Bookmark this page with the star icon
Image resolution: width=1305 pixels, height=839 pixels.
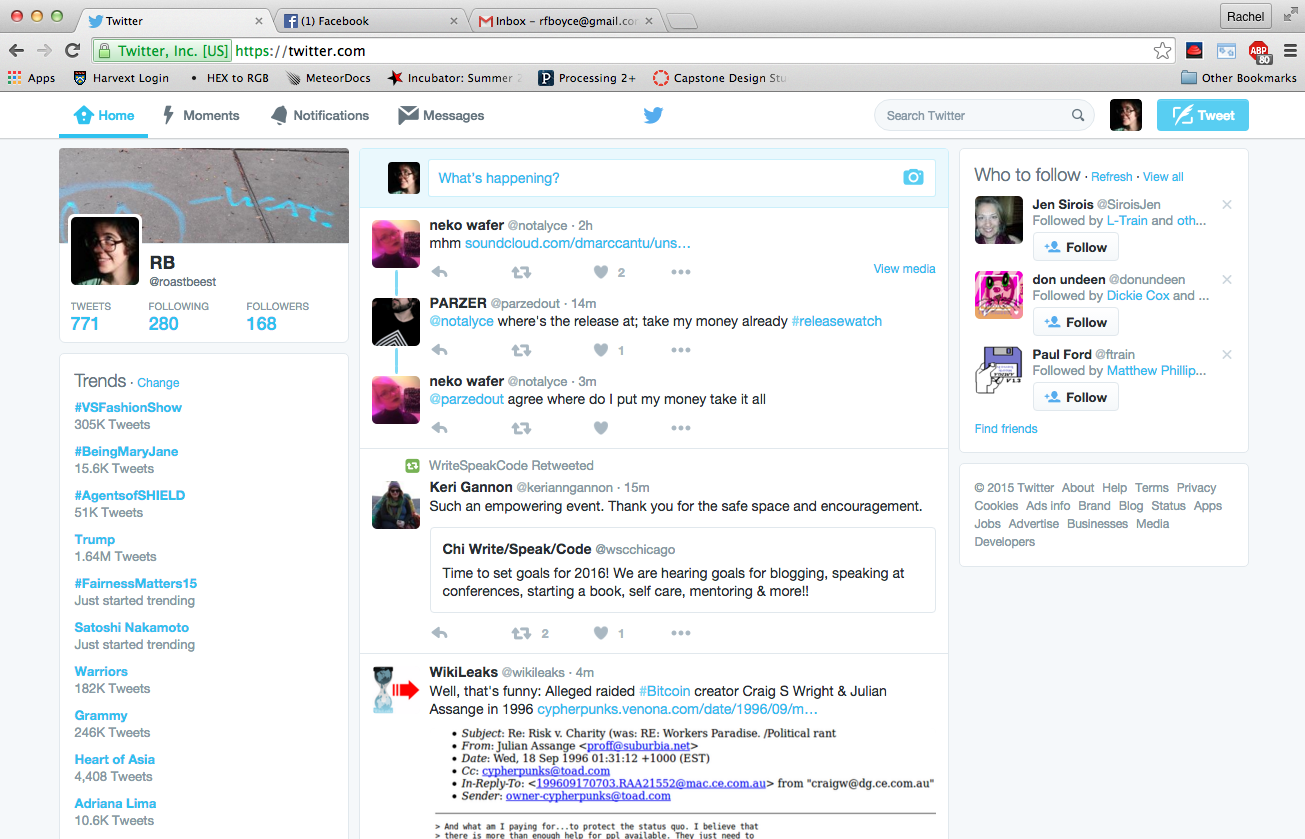[1162, 51]
